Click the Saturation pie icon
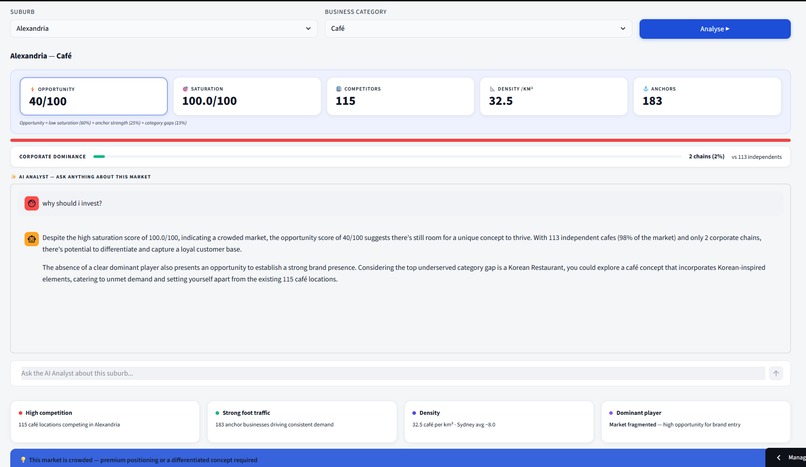 pos(185,89)
